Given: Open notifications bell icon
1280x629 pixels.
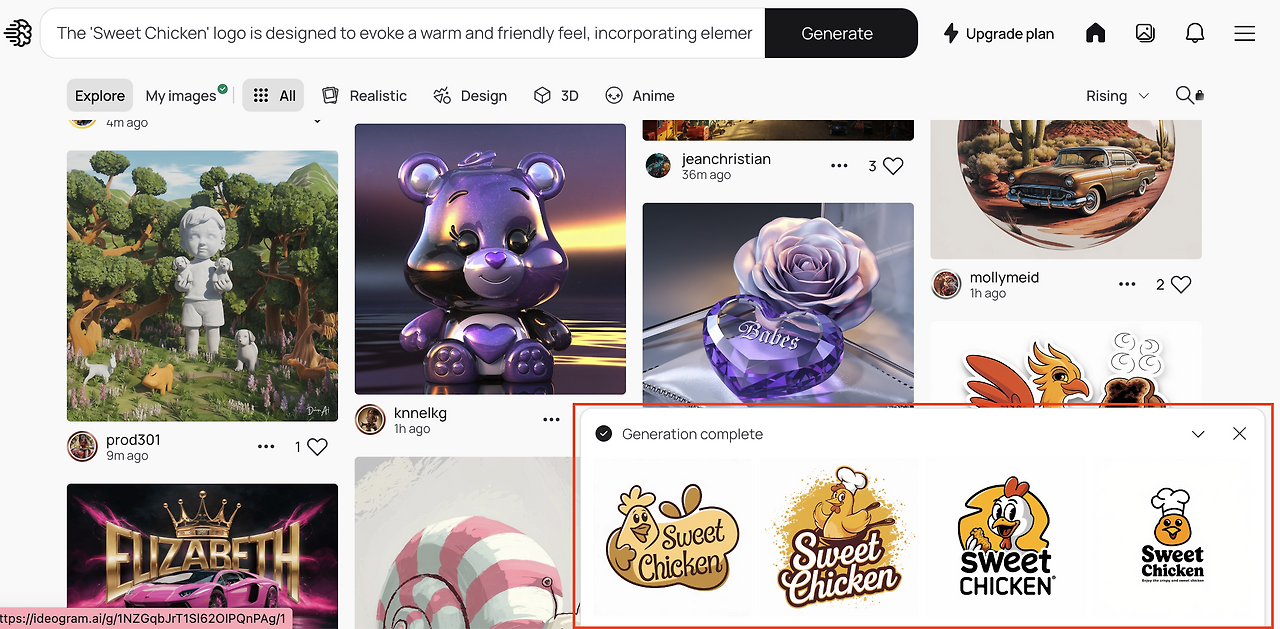Looking at the screenshot, I should (x=1195, y=33).
